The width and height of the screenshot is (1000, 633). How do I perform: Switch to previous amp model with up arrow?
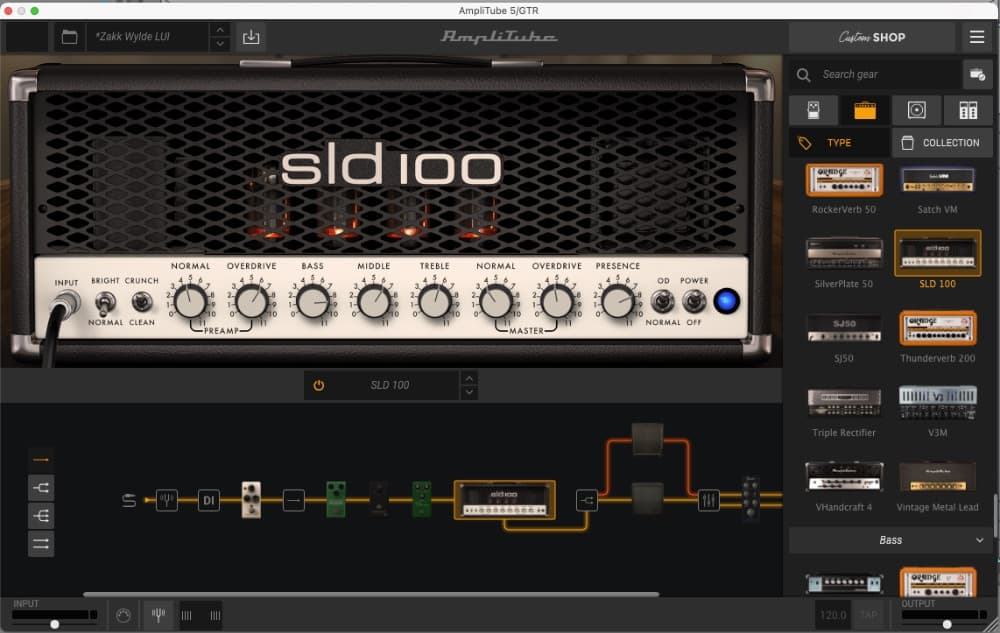(x=469, y=378)
